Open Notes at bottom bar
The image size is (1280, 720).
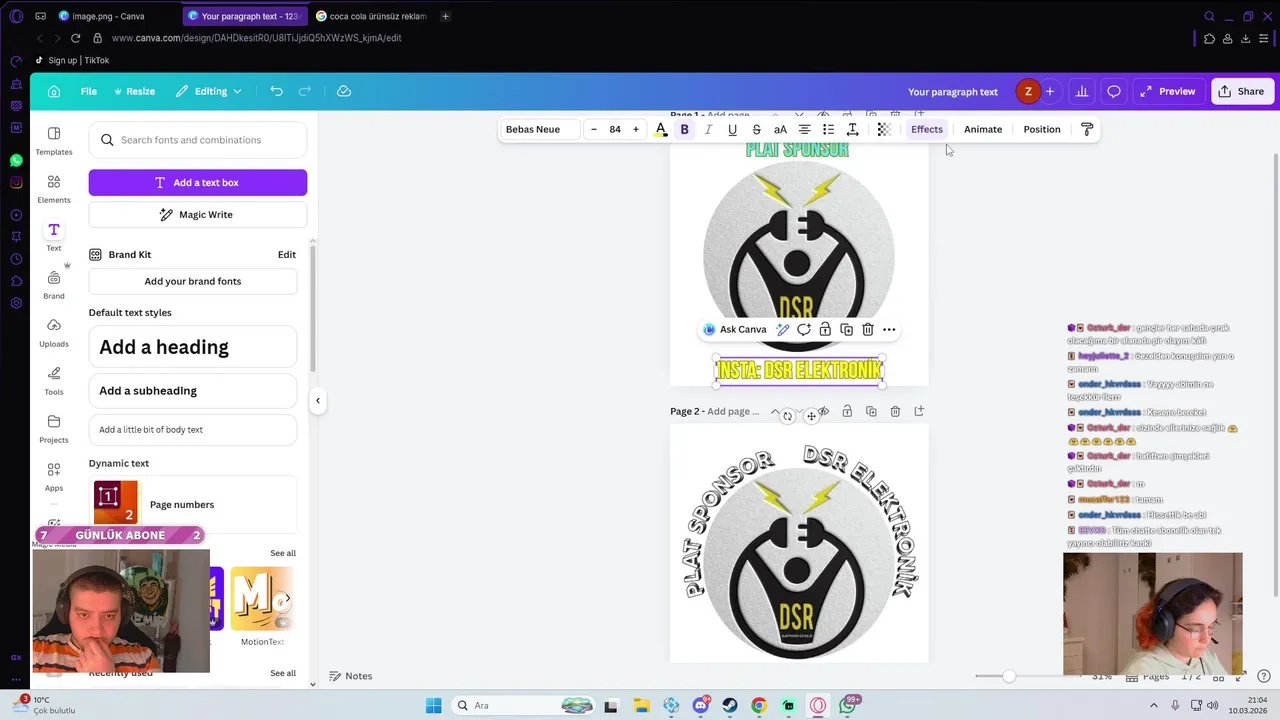click(x=351, y=676)
